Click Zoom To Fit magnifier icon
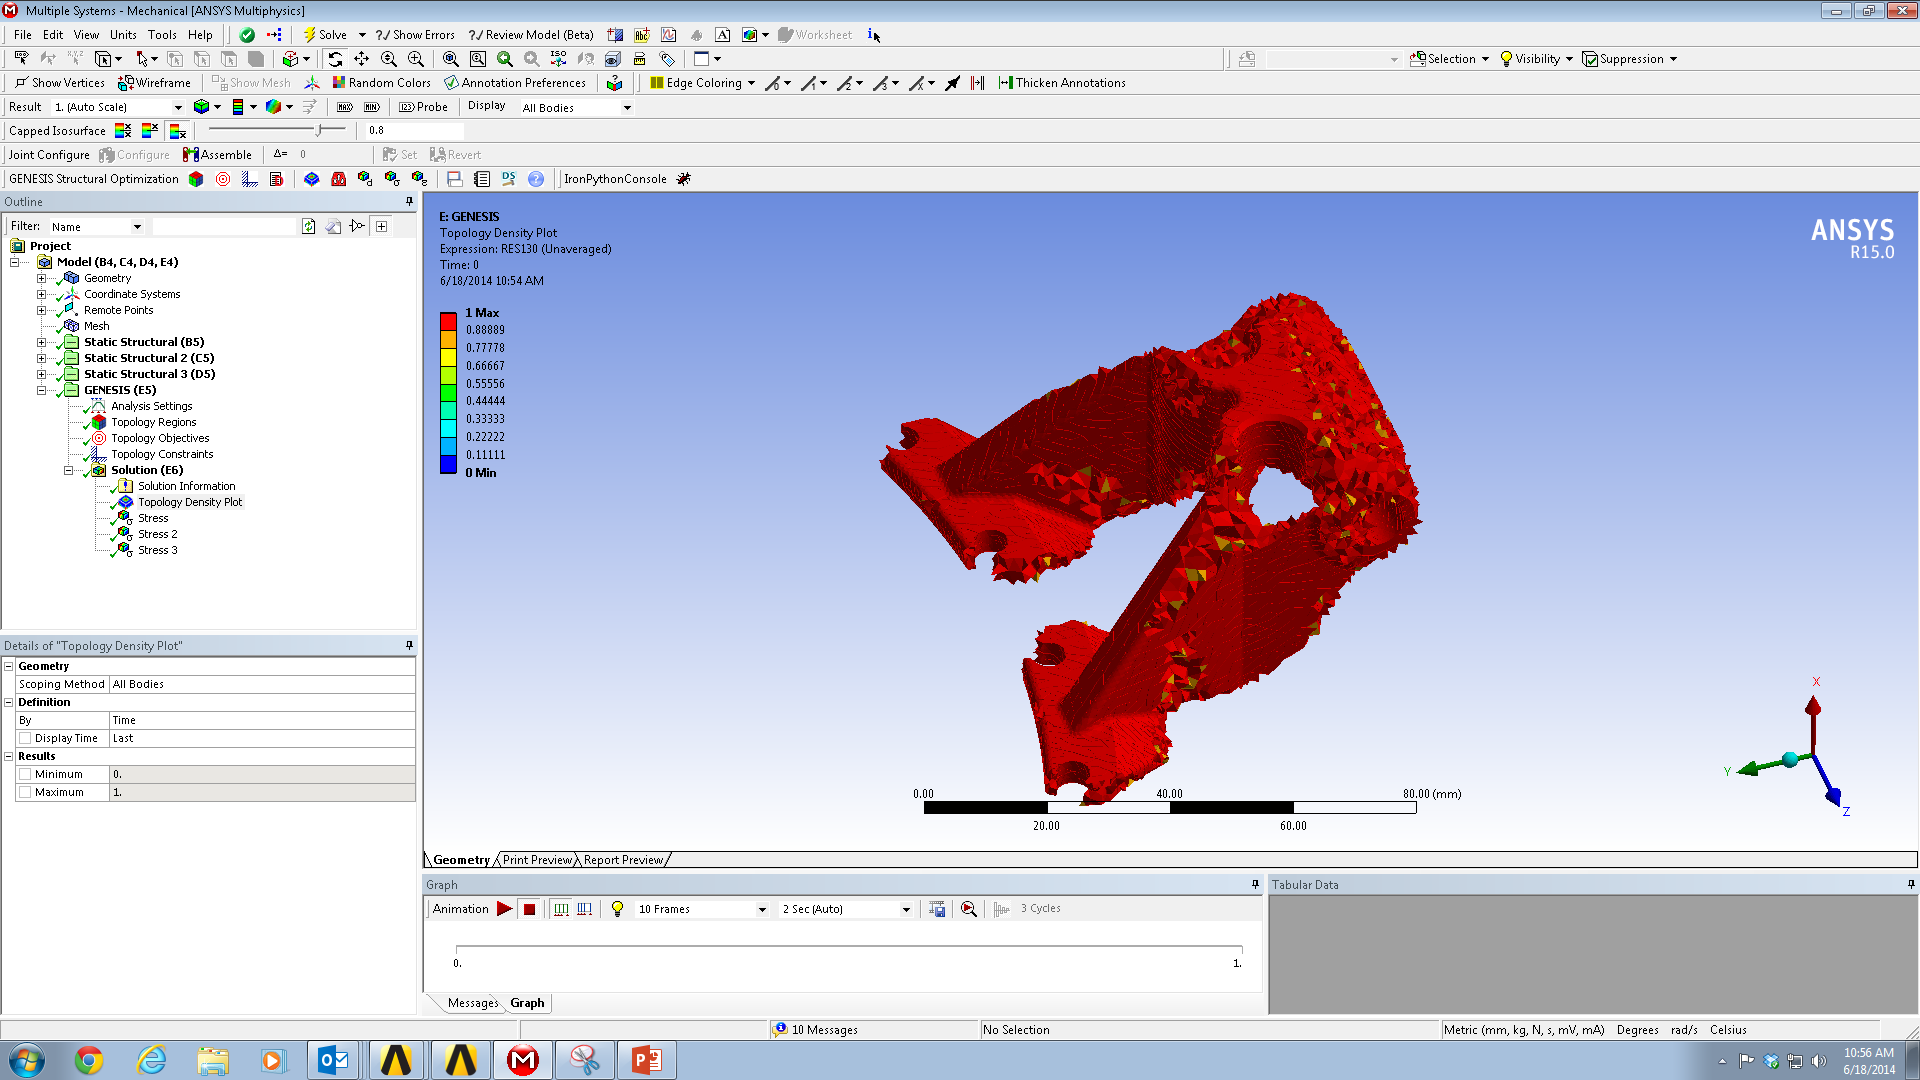The height and width of the screenshot is (1080, 1920). point(451,59)
